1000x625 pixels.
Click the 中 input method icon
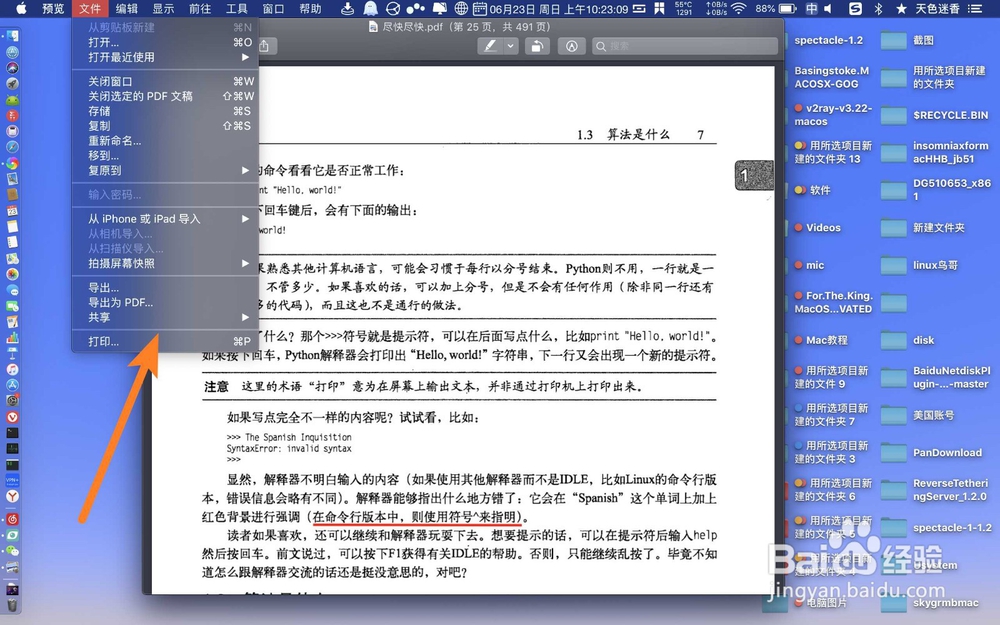(811, 8)
